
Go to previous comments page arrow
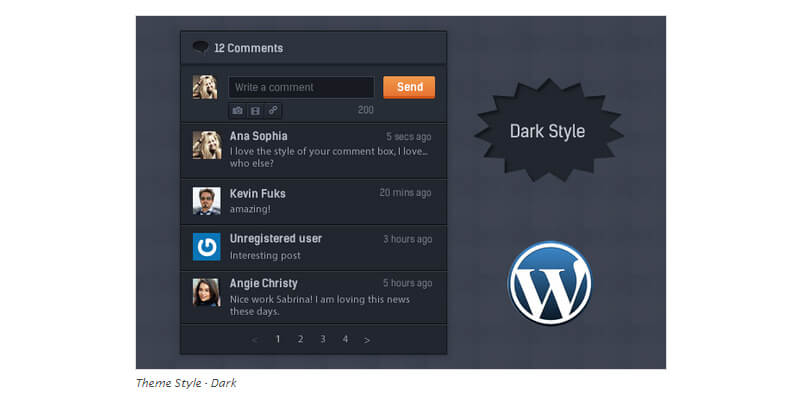255,340
